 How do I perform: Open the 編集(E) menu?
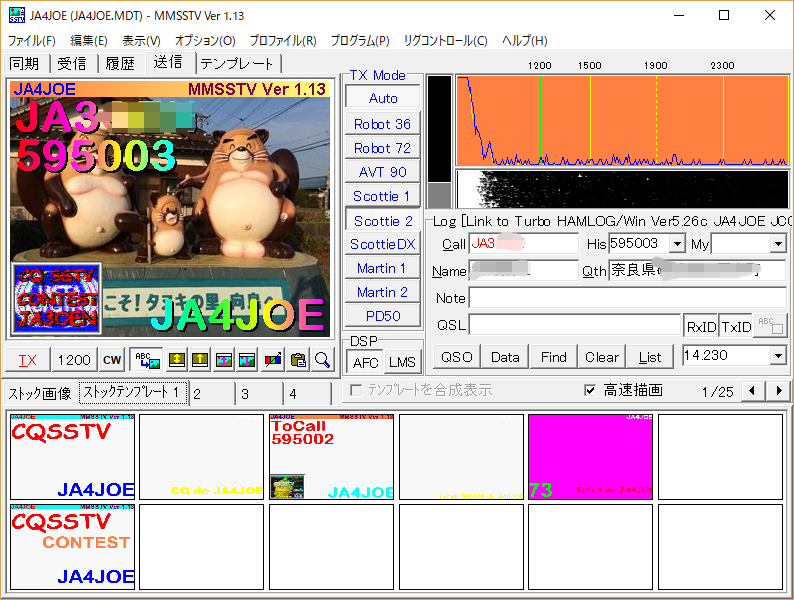click(89, 41)
